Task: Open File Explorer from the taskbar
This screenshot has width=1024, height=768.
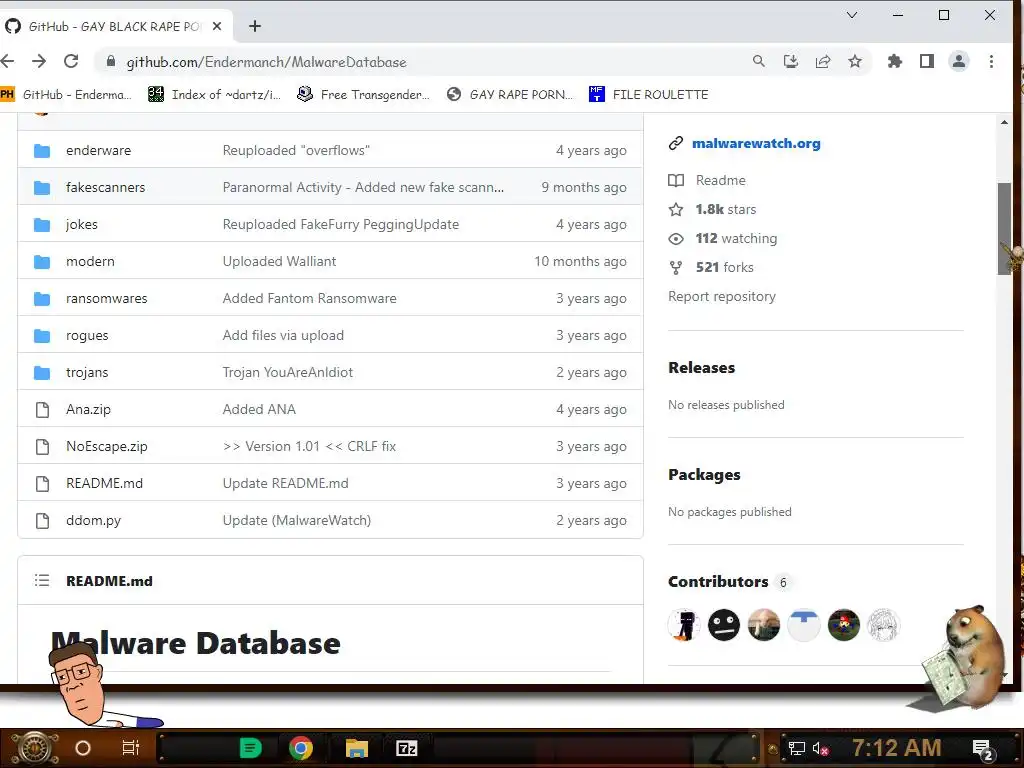Action: (357, 748)
